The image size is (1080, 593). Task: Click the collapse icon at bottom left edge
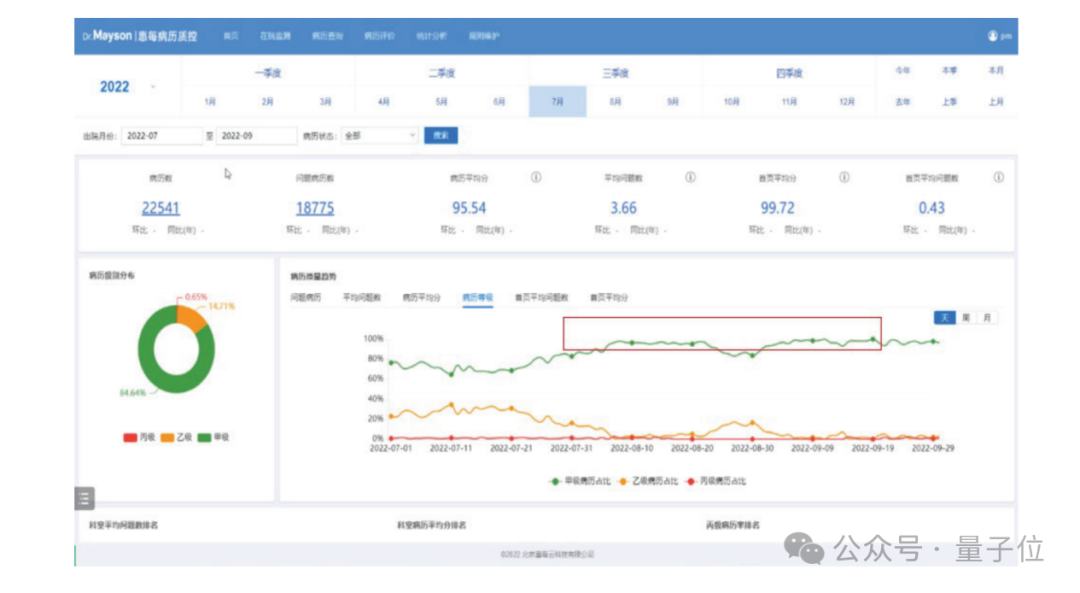pos(86,497)
